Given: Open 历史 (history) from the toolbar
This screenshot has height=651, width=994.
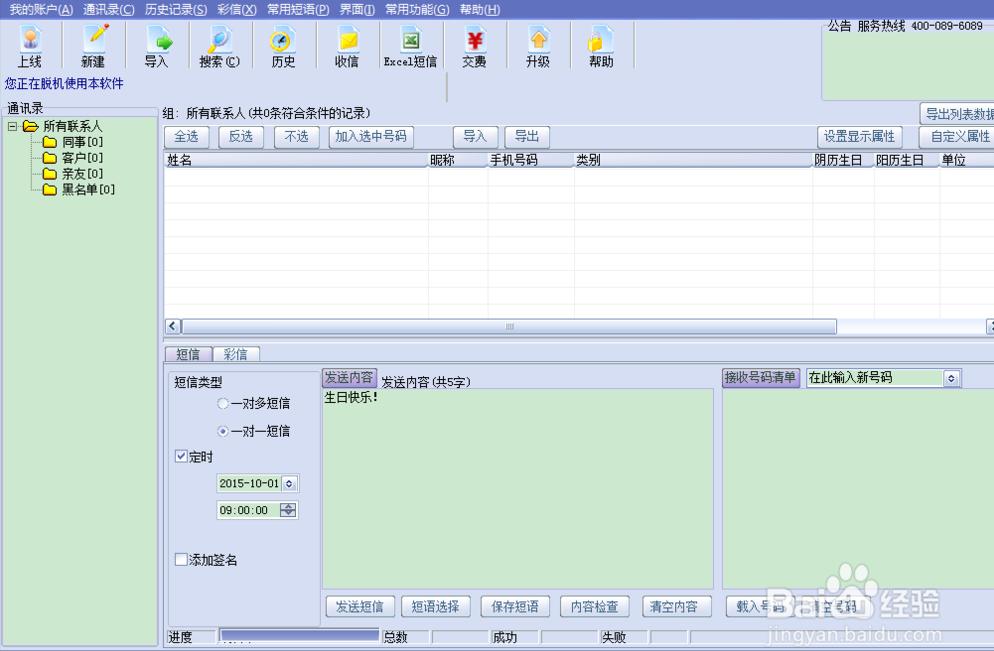Looking at the screenshot, I should point(282,44).
